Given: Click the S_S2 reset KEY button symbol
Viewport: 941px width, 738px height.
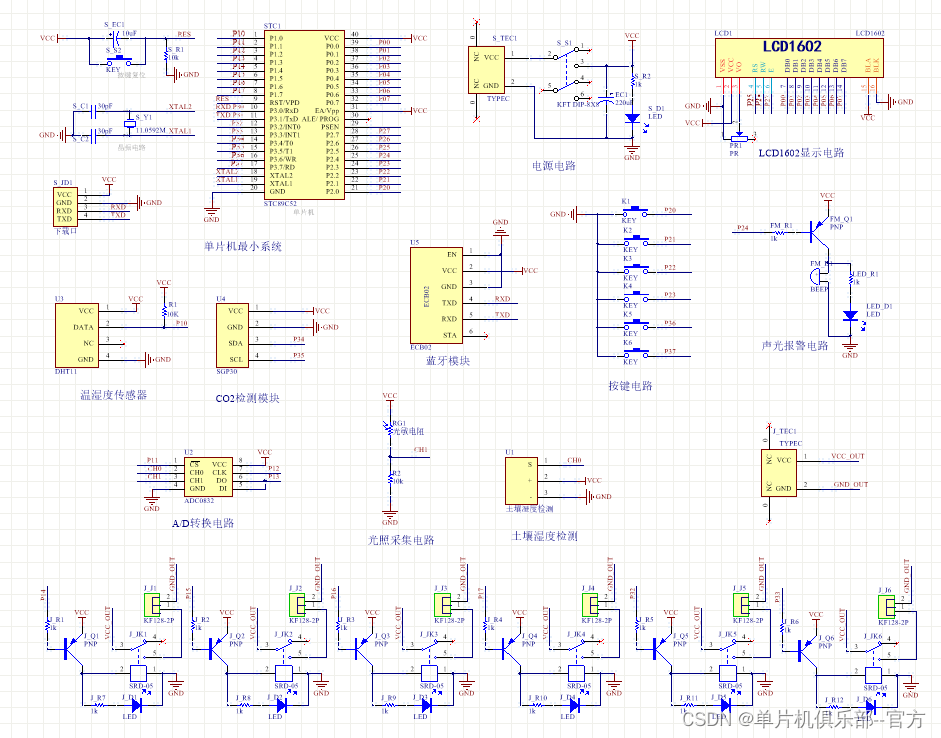Looking at the screenshot, I should (x=119, y=60).
